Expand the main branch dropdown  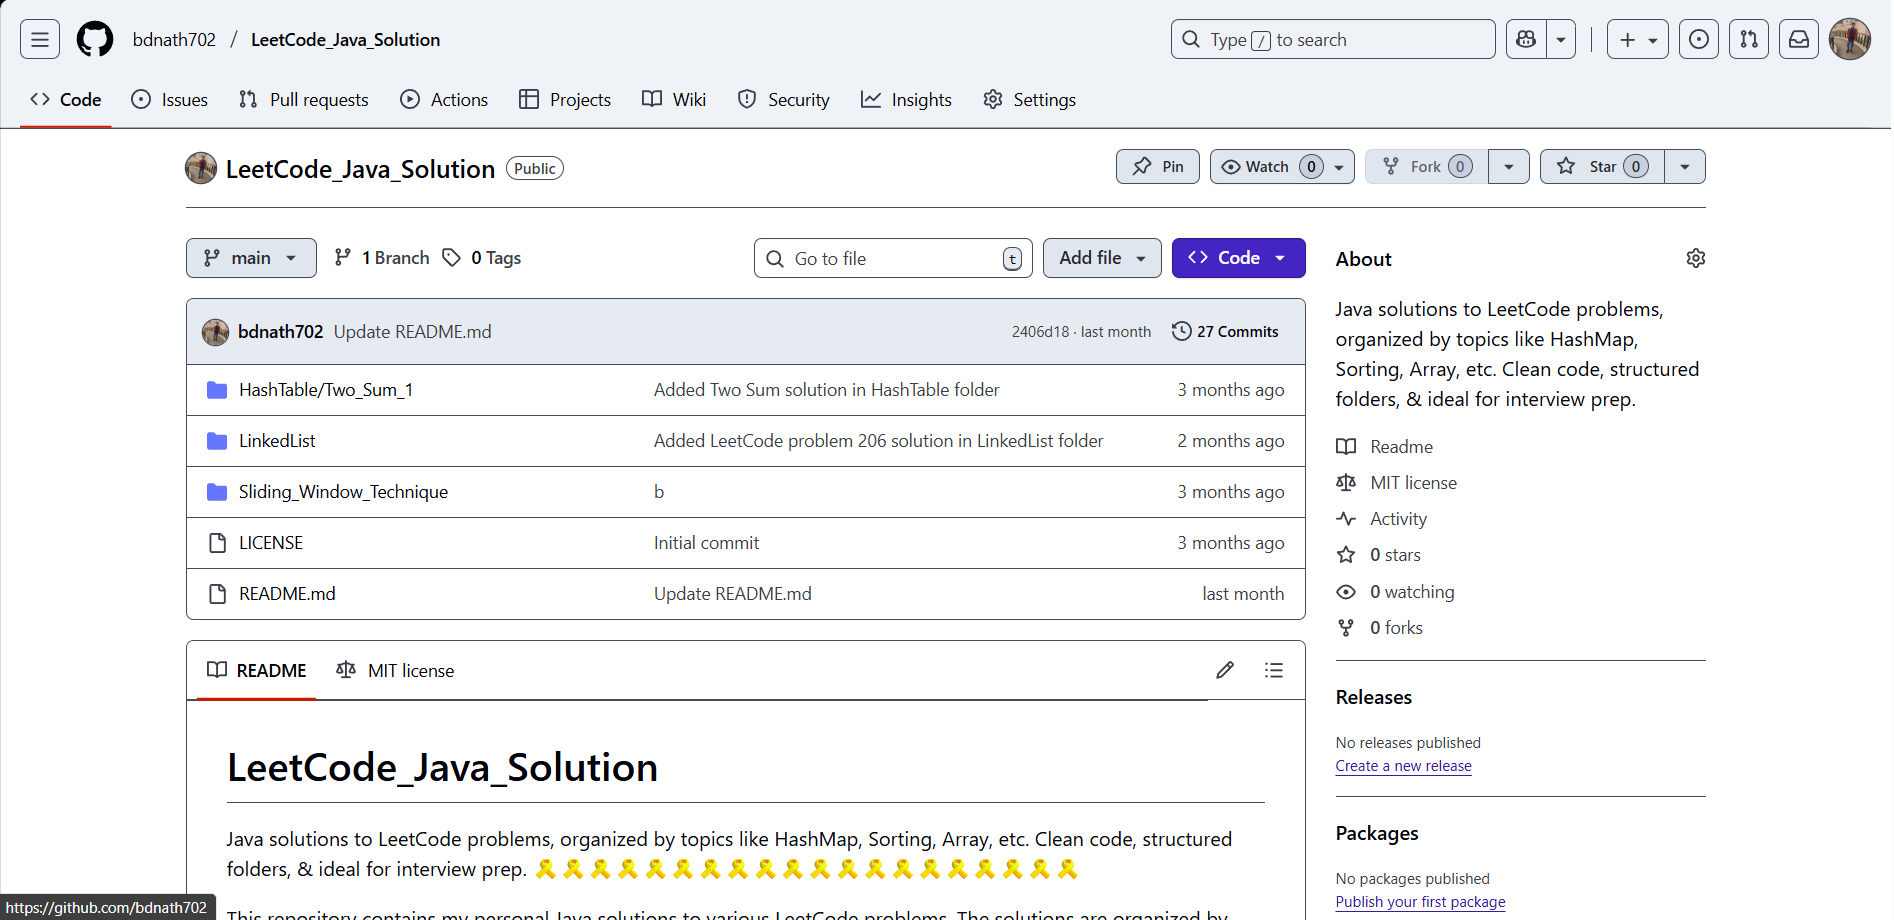[251, 258]
